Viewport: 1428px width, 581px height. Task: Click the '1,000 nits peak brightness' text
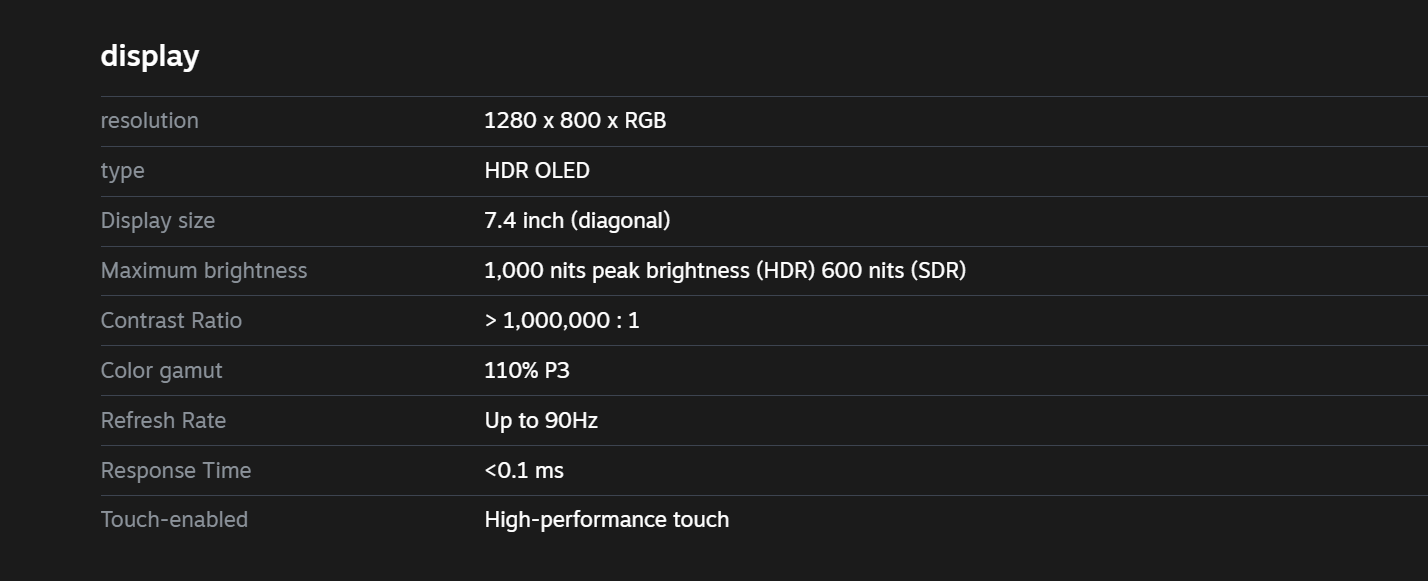617,271
